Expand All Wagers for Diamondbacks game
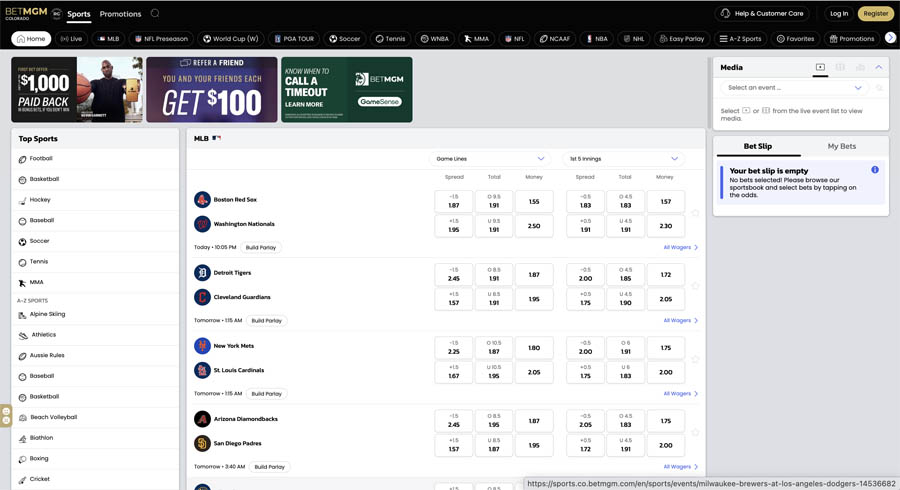Screen dimensions: 900x490 point(681,466)
